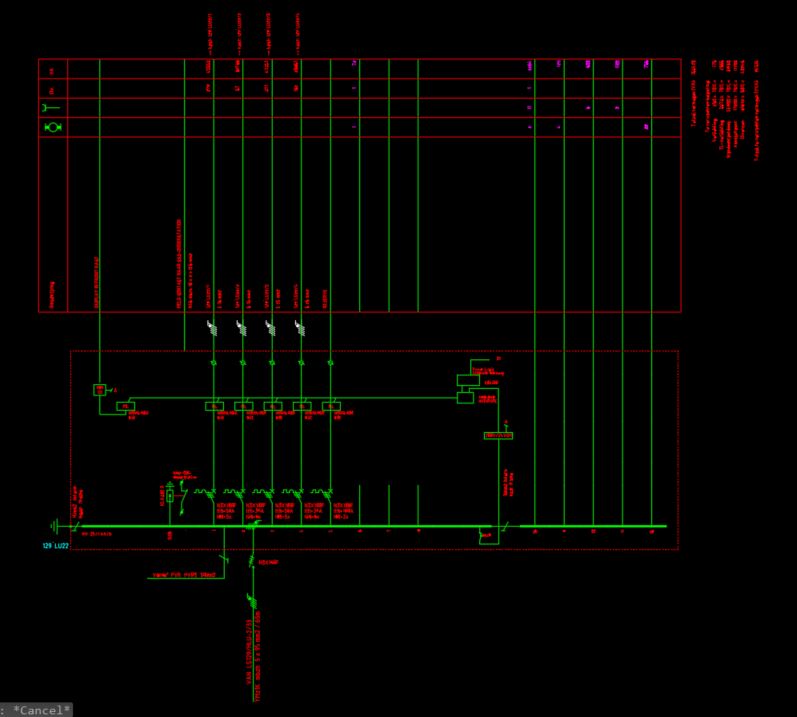Select the red-labeled transformer box on right vertical line

(x=498, y=435)
